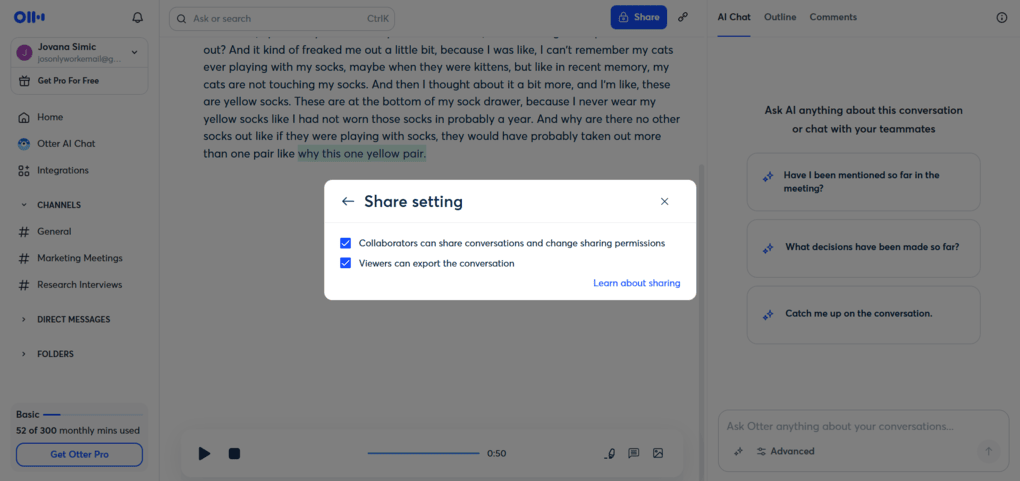Click the insert image icon in player bar
This screenshot has height=481, width=1020.
tap(658, 453)
